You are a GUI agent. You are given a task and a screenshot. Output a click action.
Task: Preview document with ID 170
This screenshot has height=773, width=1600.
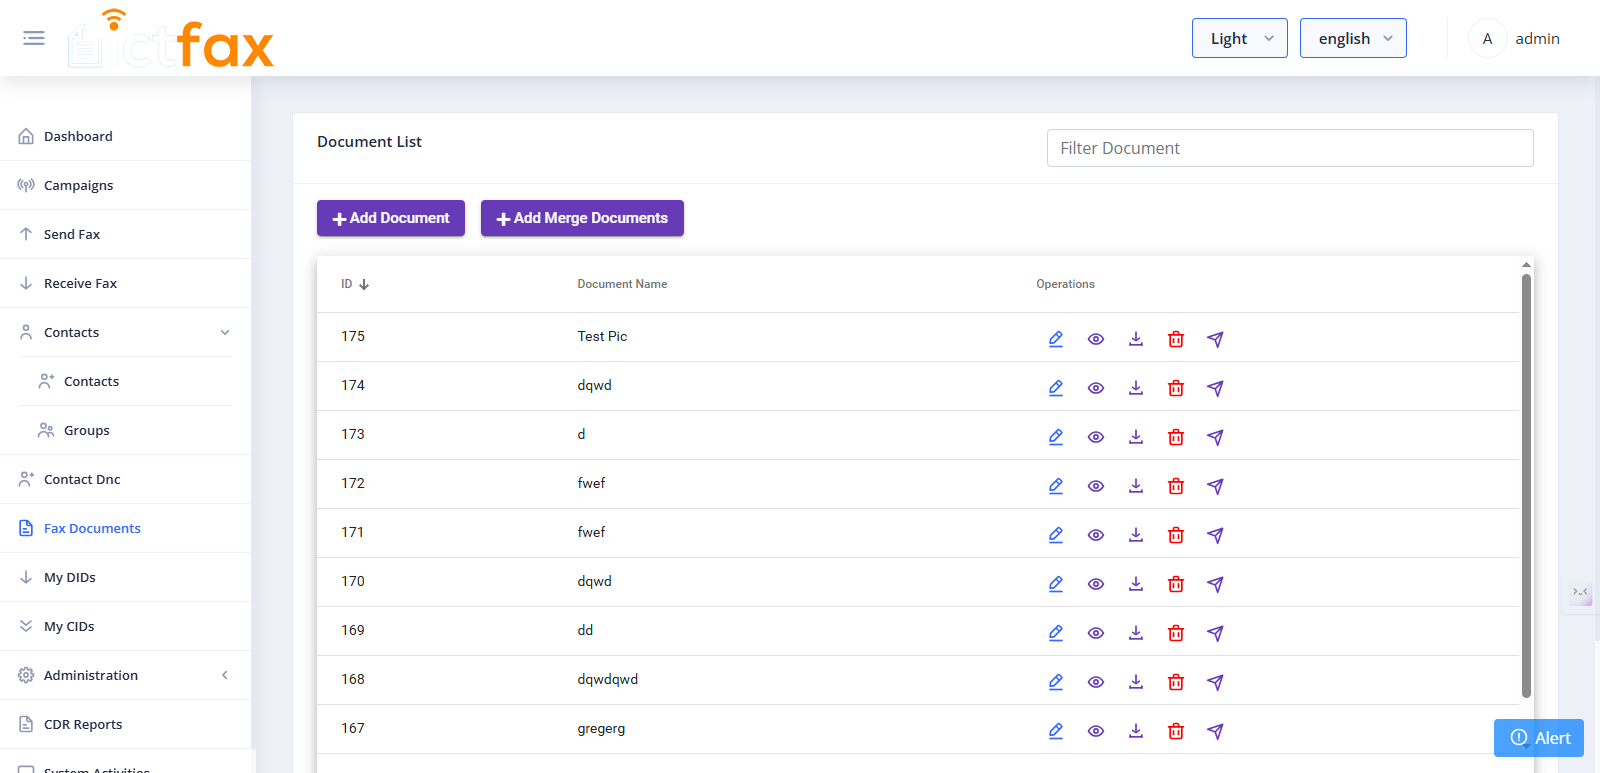(x=1096, y=584)
